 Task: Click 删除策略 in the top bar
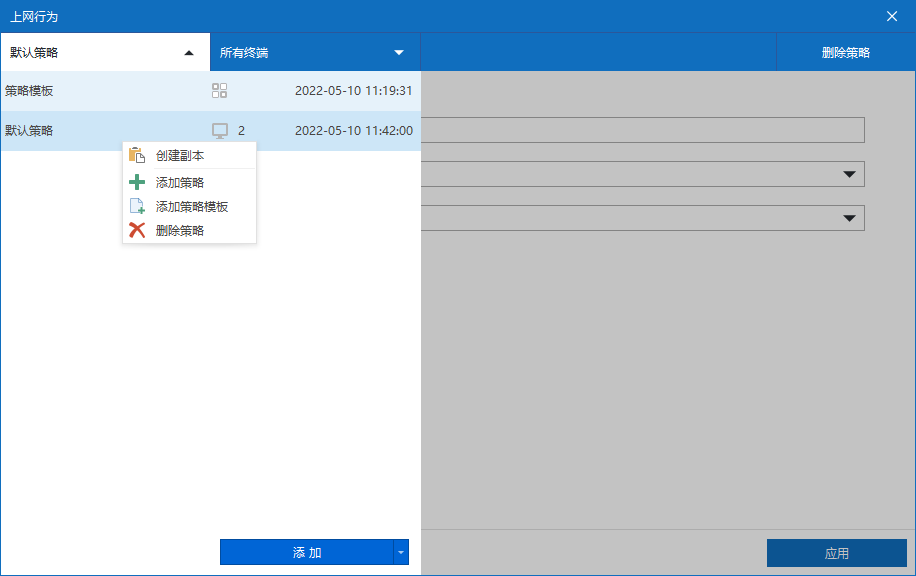pyautogui.click(x=845, y=53)
